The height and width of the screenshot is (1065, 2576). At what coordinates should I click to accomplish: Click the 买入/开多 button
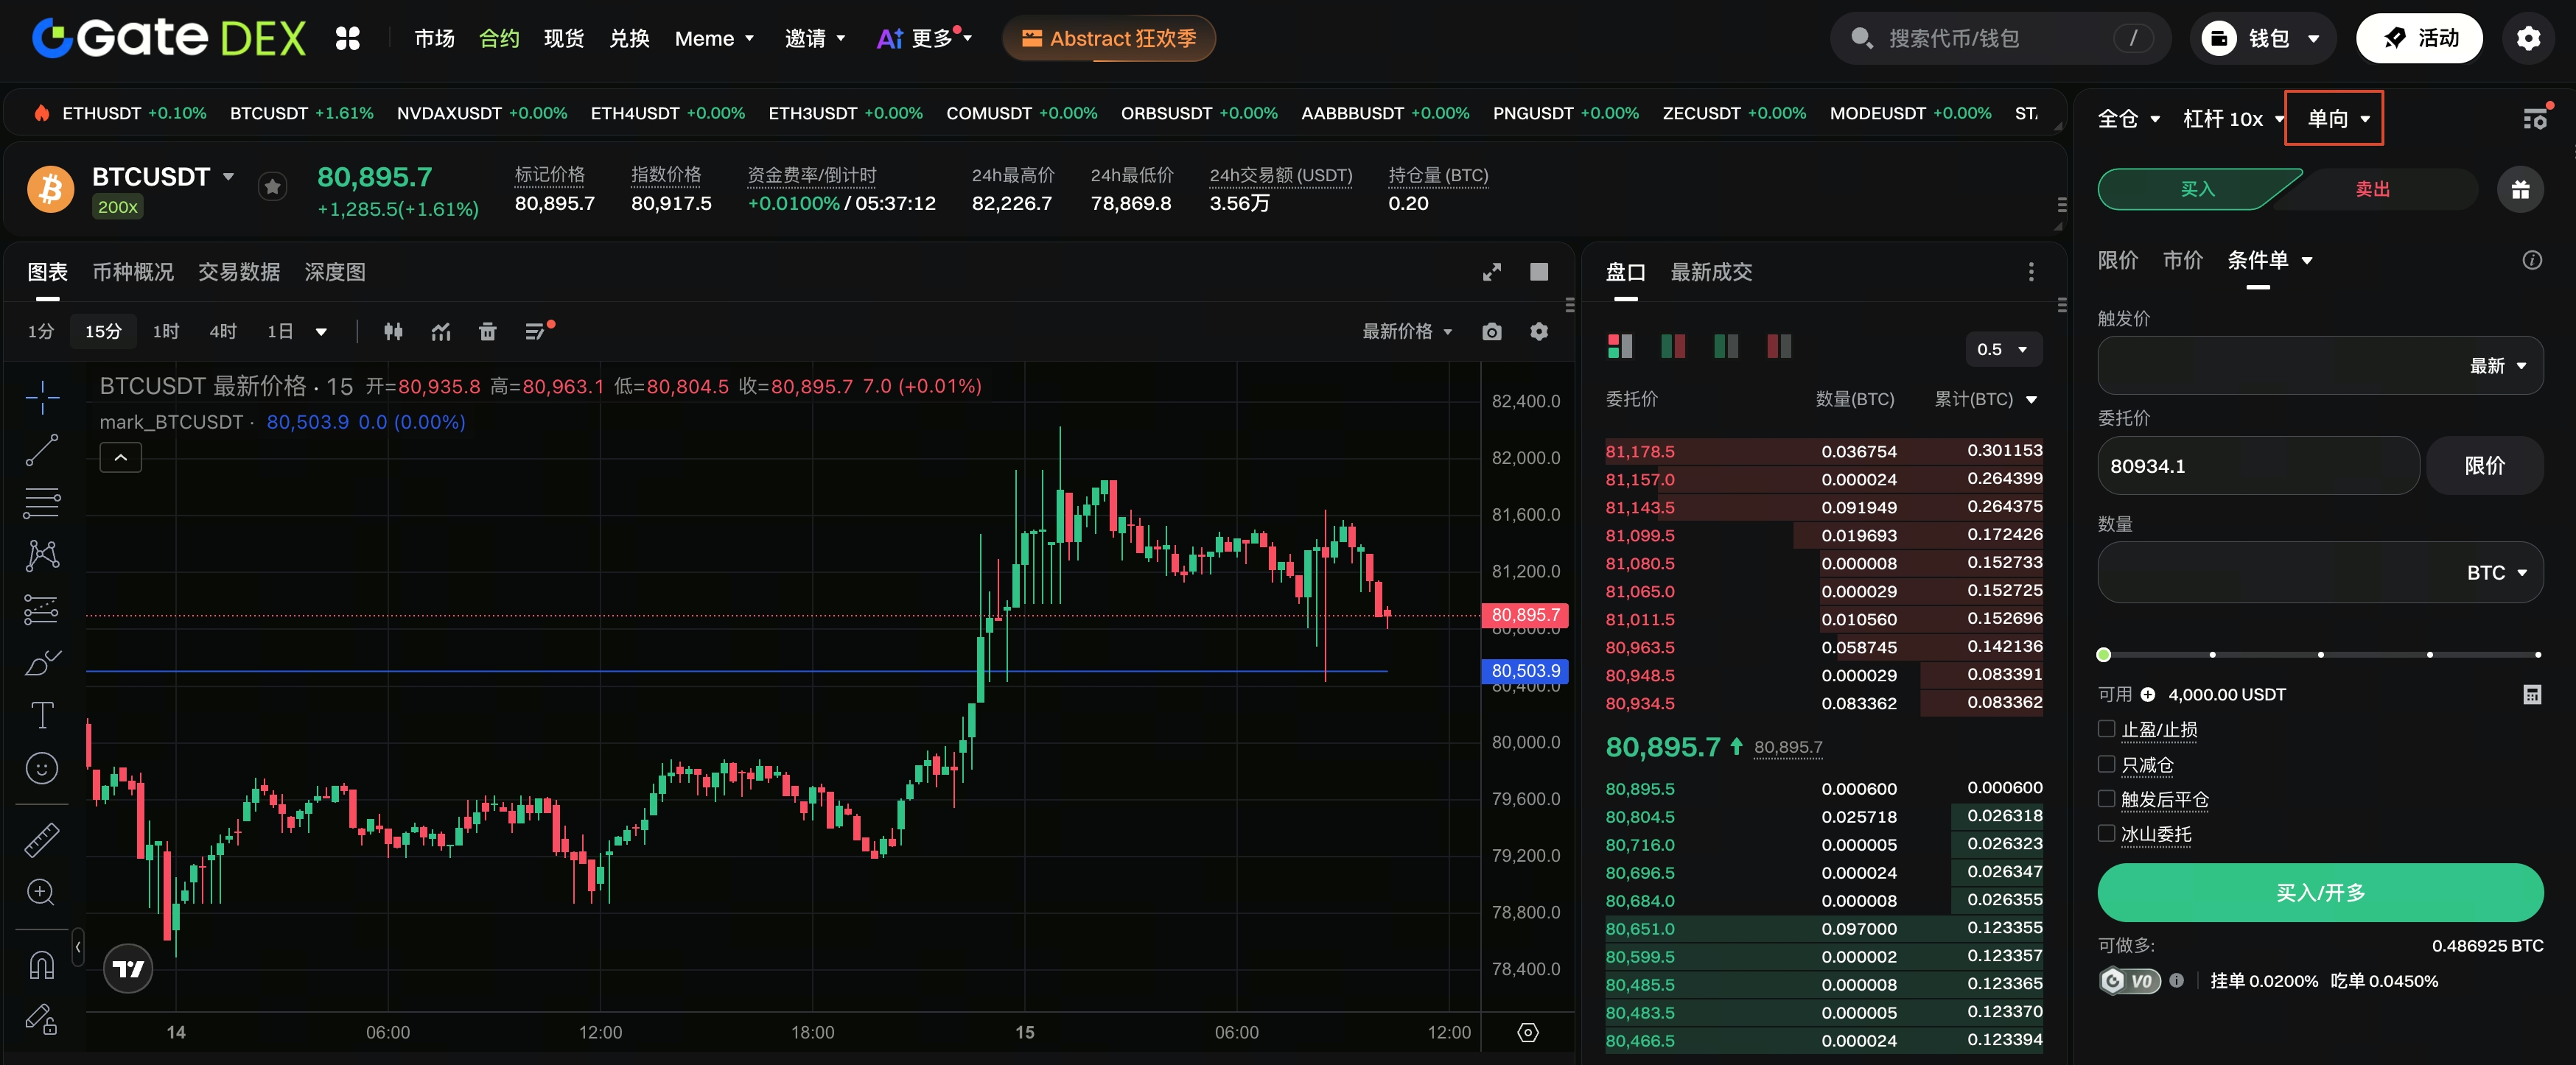pyautogui.click(x=2320, y=892)
